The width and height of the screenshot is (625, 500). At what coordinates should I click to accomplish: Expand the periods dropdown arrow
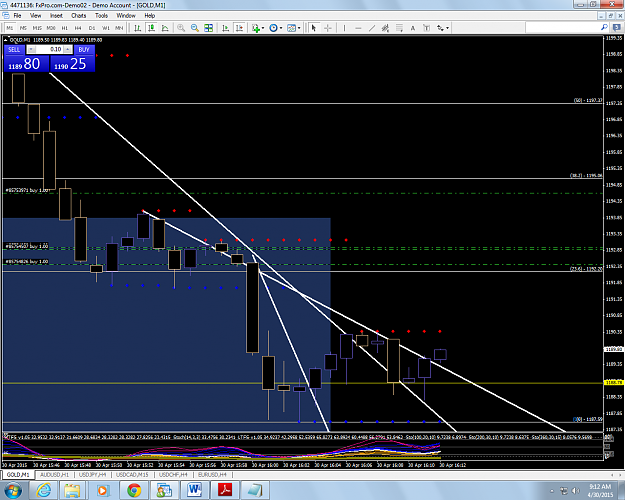(281, 28)
